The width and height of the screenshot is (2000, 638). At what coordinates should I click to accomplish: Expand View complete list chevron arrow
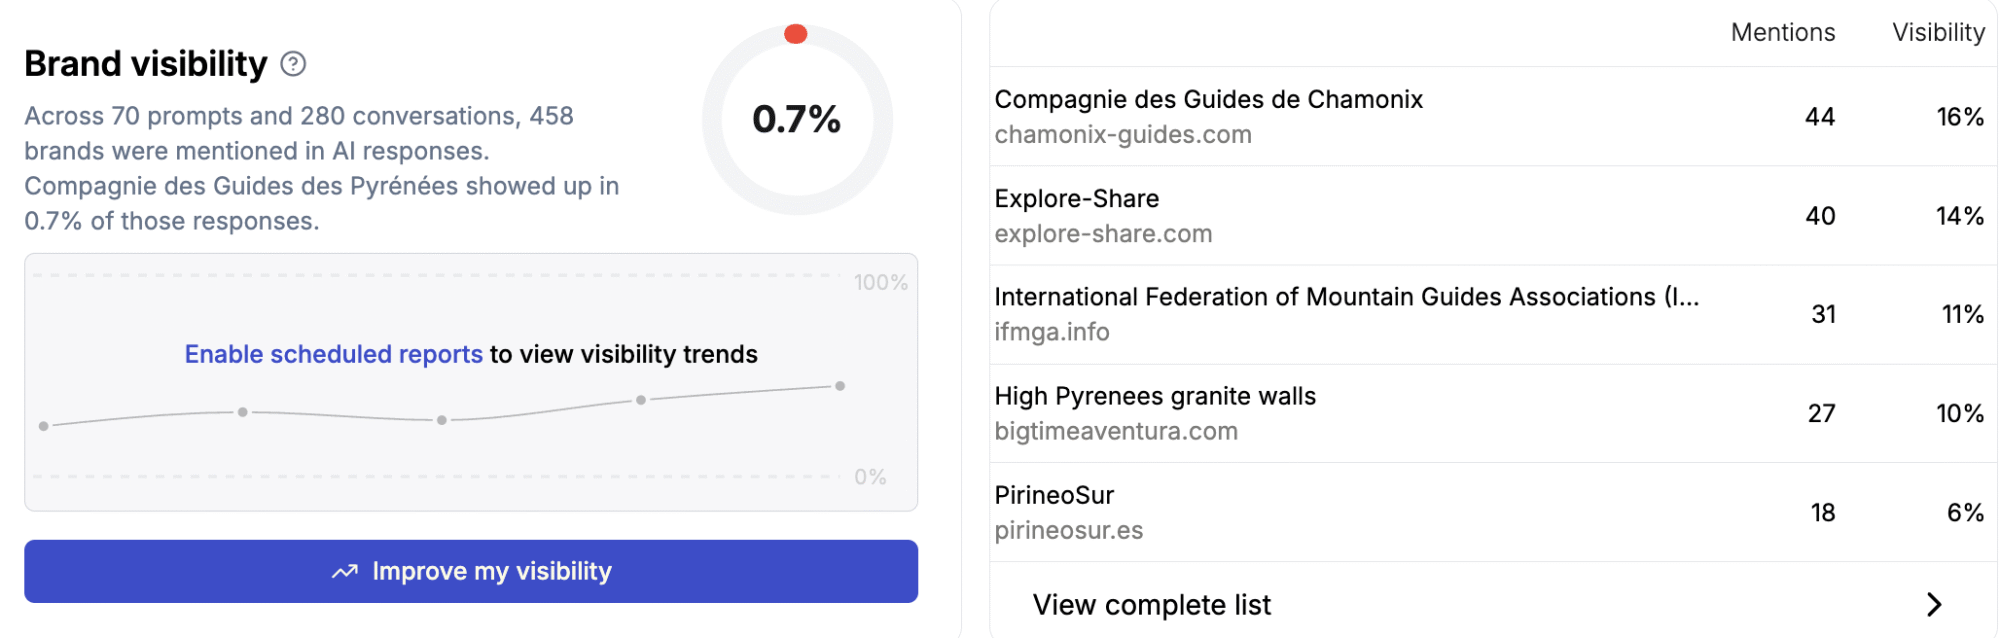tap(1934, 604)
